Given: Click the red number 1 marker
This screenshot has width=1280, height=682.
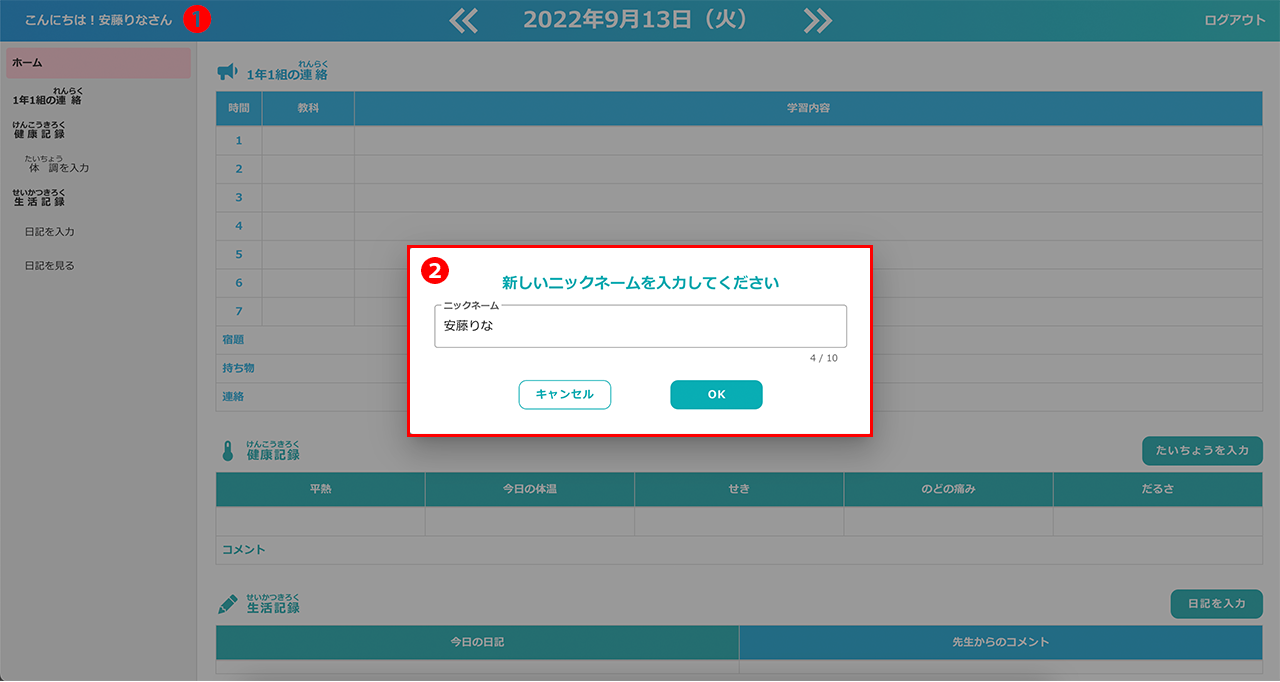Looking at the screenshot, I should pyautogui.click(x=197, y=20).
